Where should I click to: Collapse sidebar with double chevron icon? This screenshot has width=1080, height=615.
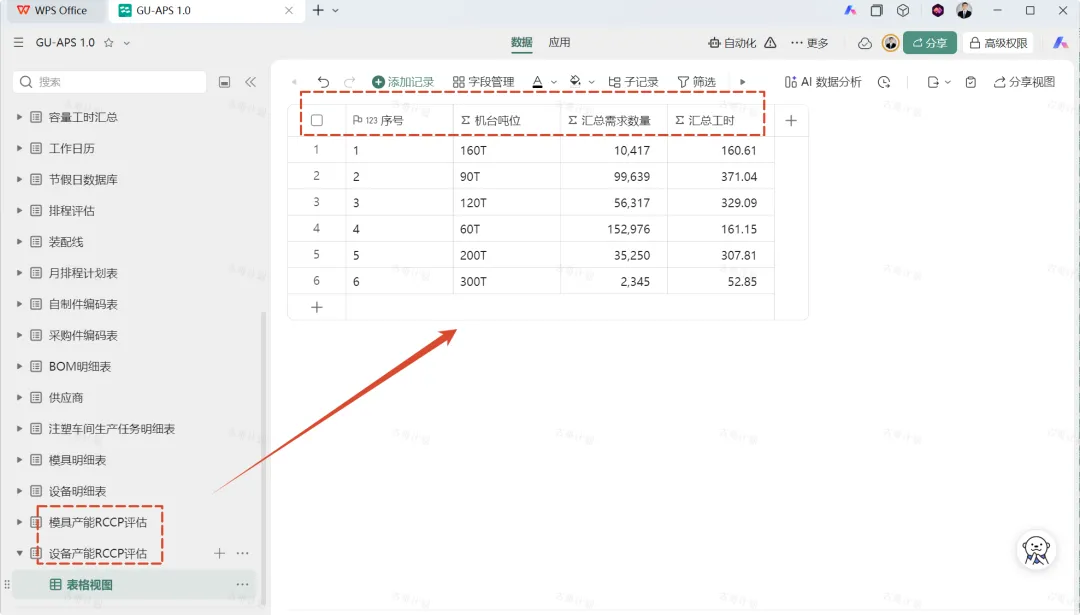251,82
